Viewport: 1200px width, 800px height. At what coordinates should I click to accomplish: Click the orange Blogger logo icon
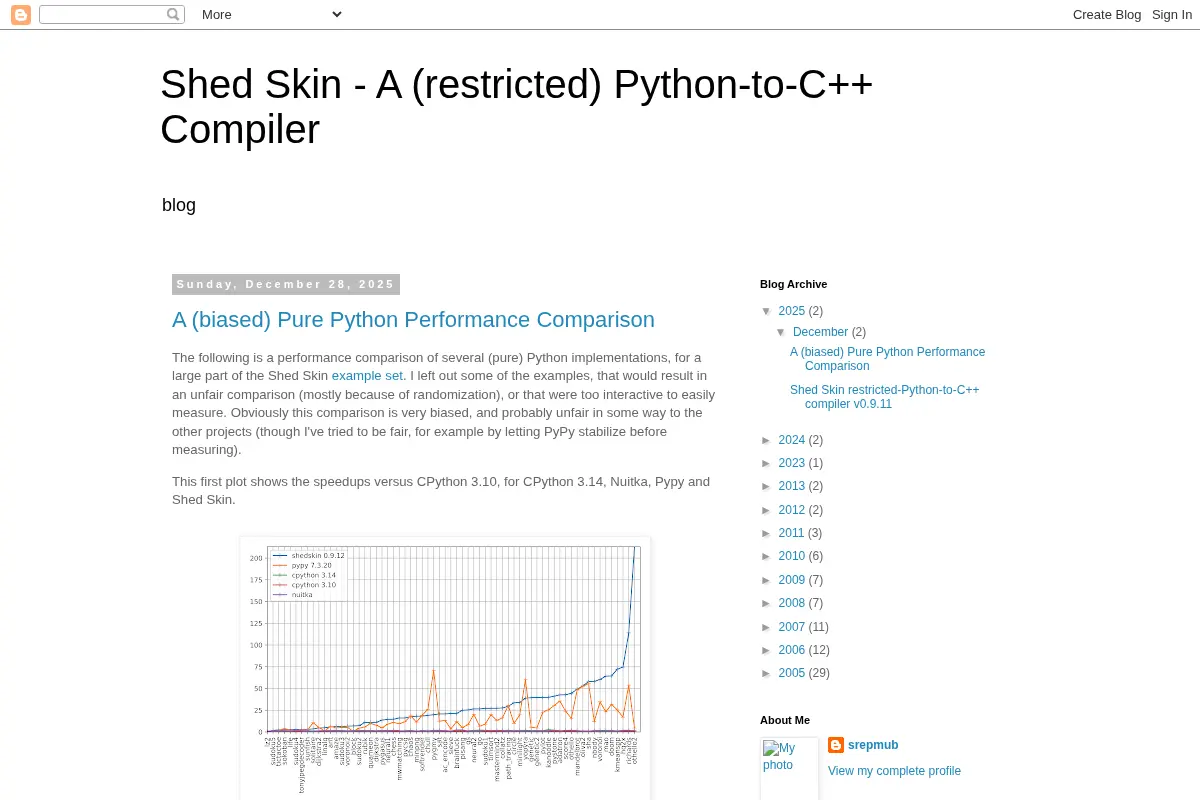click(x=21, y=15)
